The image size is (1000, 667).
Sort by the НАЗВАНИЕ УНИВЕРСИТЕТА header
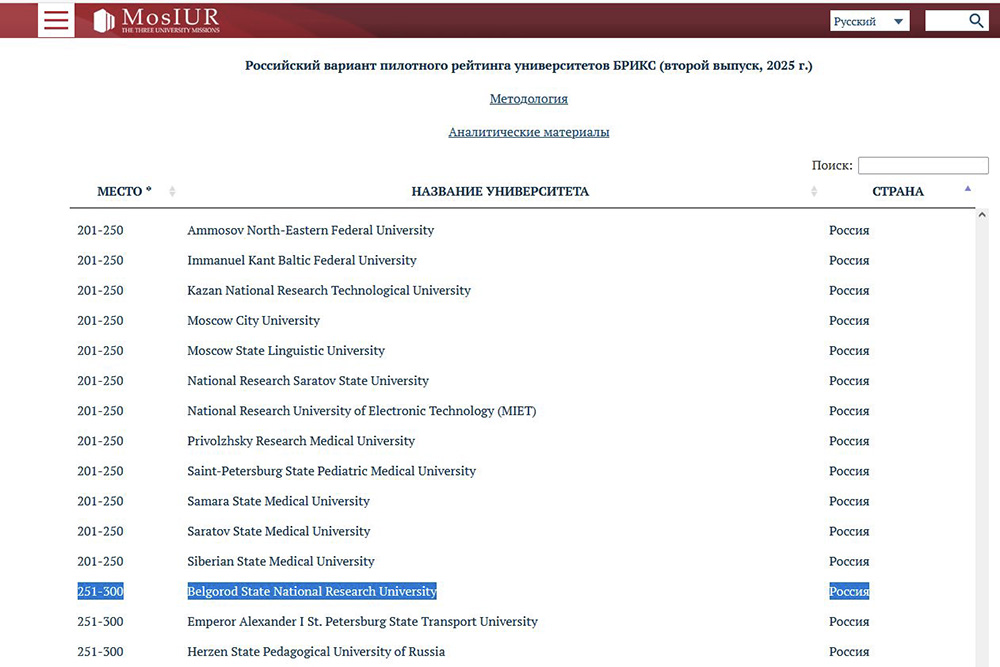click(500, 191)
